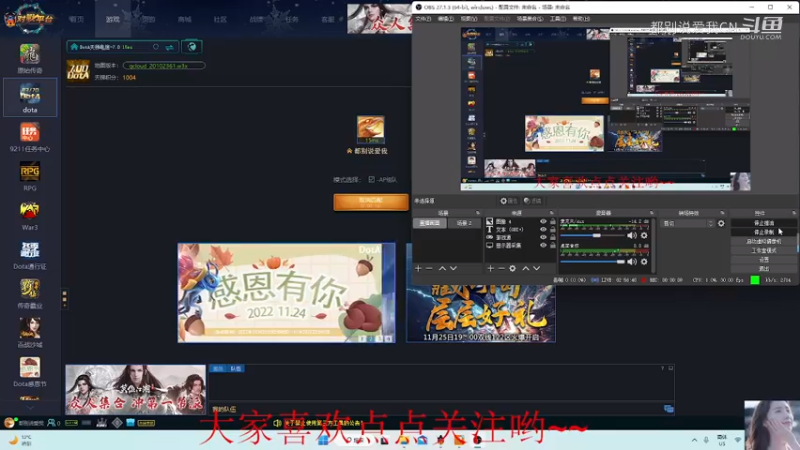Toggle the AP mode checkbox
The width and height of the screenshot is (800, 450).
point(371,180)
